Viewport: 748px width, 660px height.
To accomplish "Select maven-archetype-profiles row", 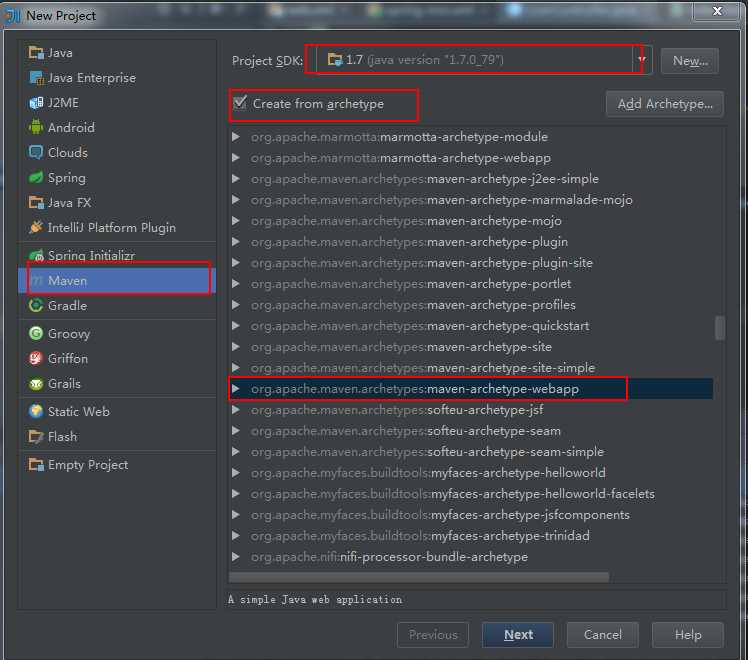I will tap(471, 305).
